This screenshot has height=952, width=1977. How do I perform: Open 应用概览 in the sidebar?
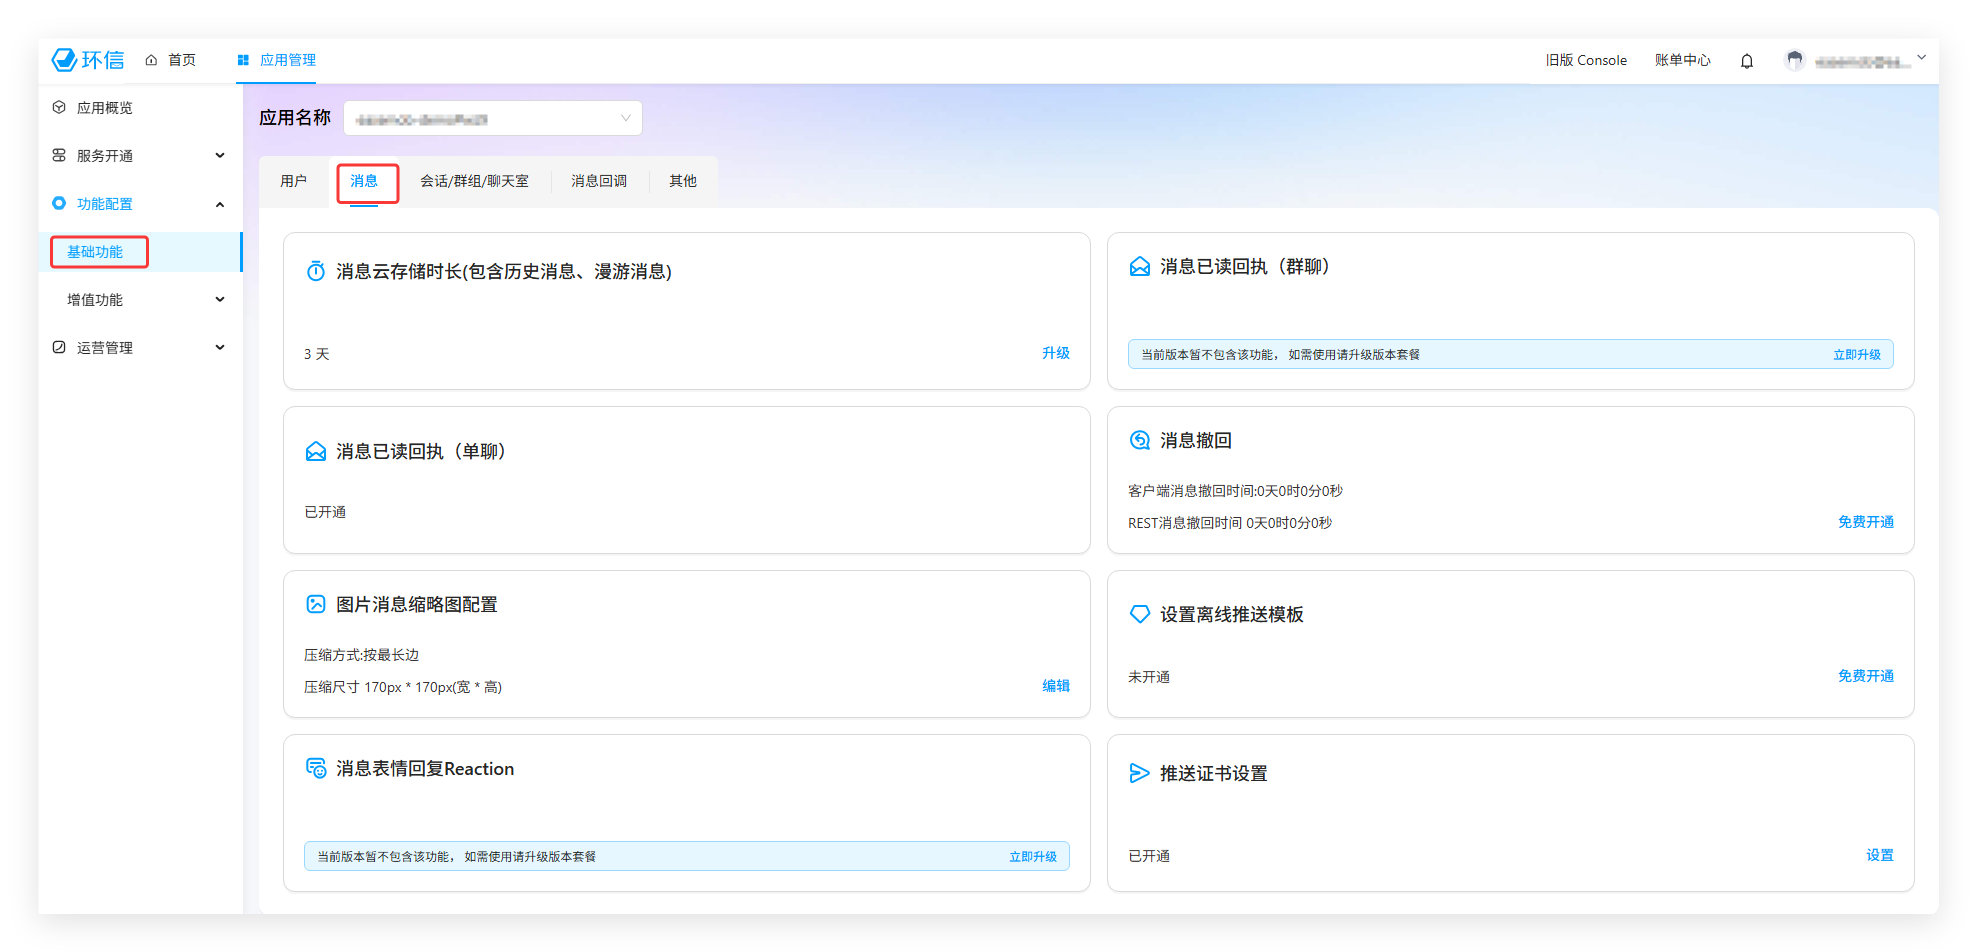105,108
